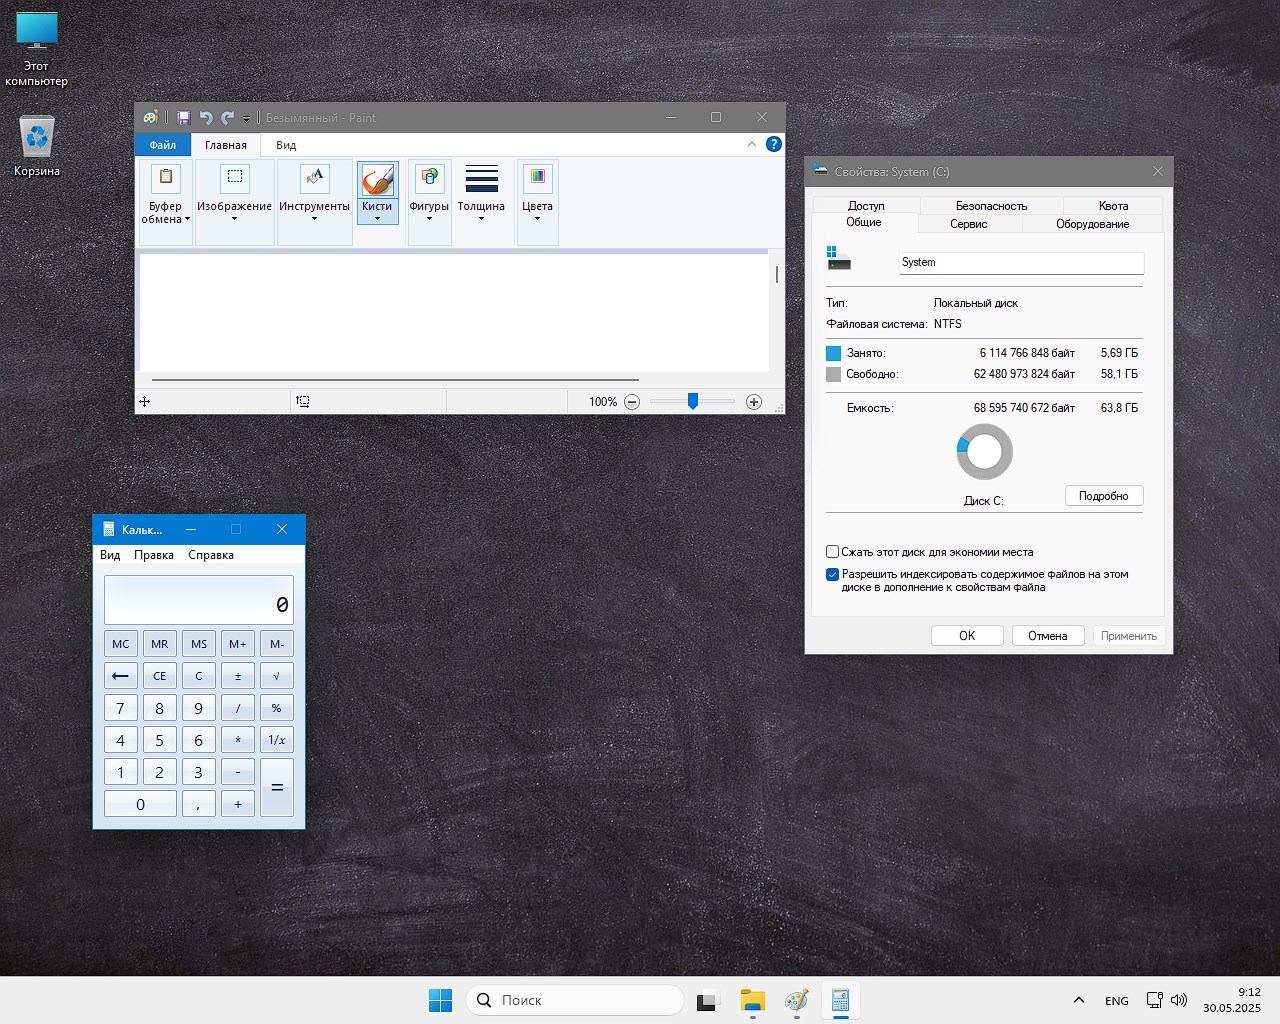Uncheck the allow file indexing checkbox

point(832,575)
